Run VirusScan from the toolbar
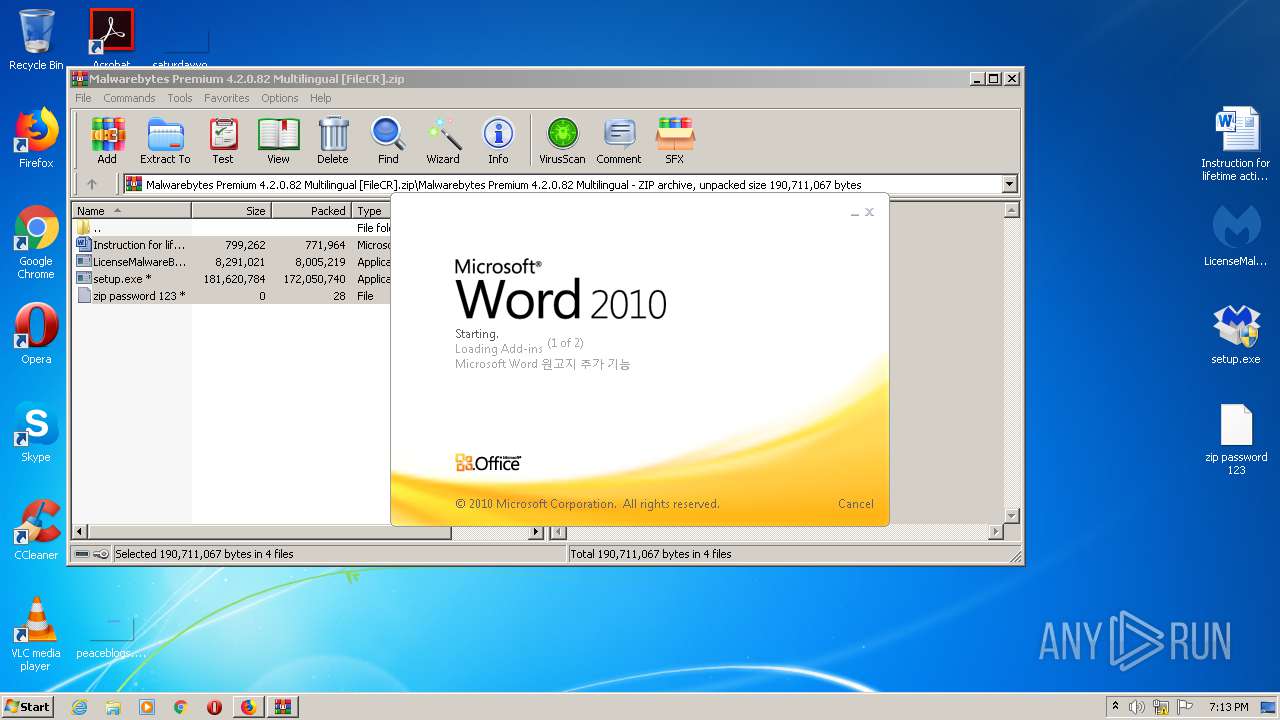Screen dimensions: 1280x720 (x=562, y=140)
